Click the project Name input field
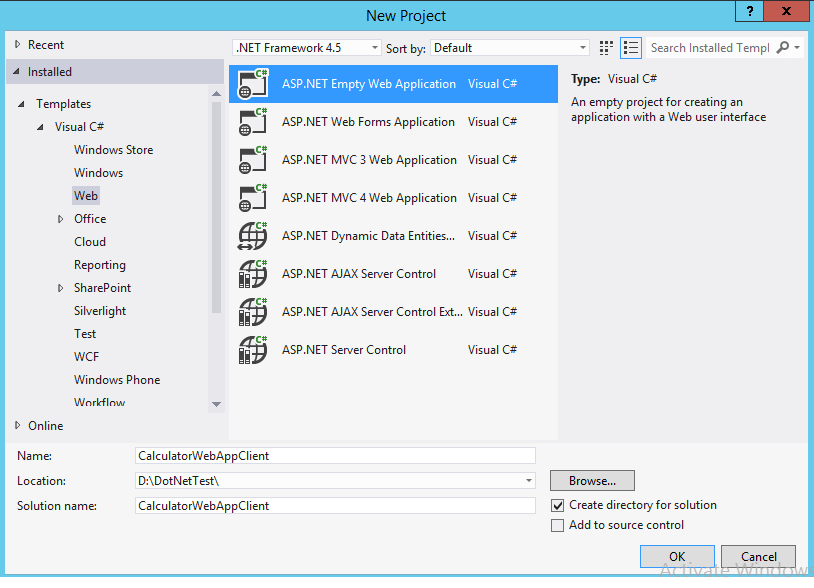The width and height of the screenshot is (814, 588). tap(335, 456)
